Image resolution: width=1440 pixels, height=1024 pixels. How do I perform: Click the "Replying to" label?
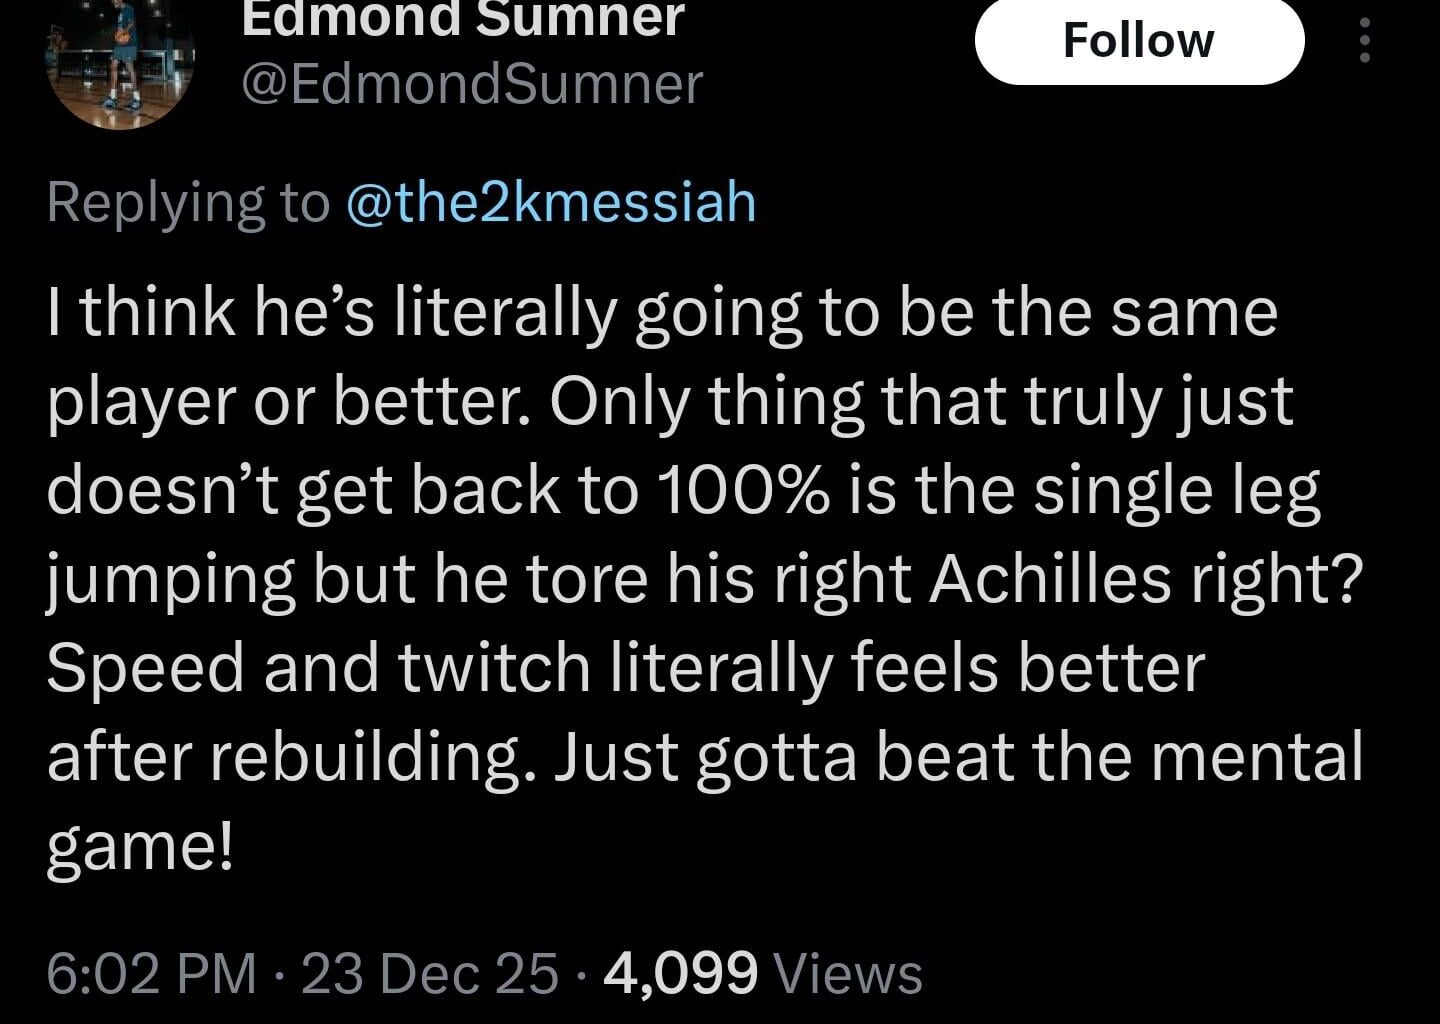point(187,201)
